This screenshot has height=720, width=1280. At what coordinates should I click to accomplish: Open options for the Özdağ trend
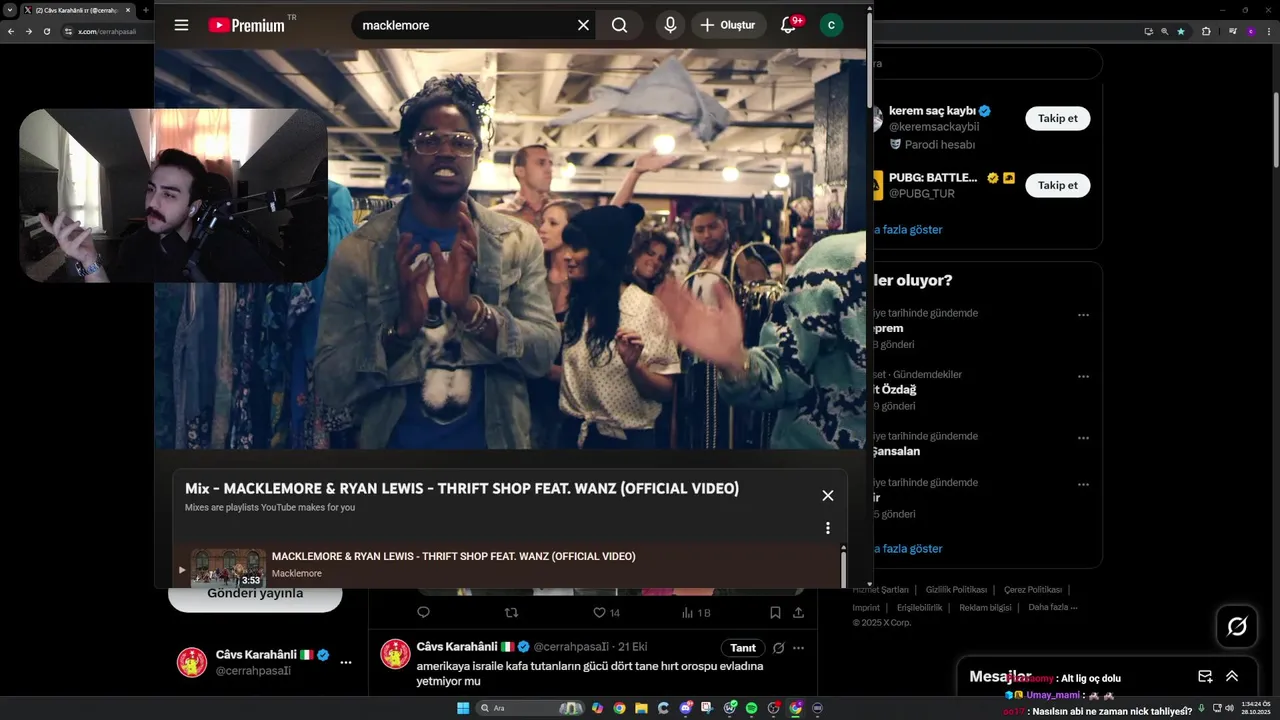click(x=1083, y=377)
